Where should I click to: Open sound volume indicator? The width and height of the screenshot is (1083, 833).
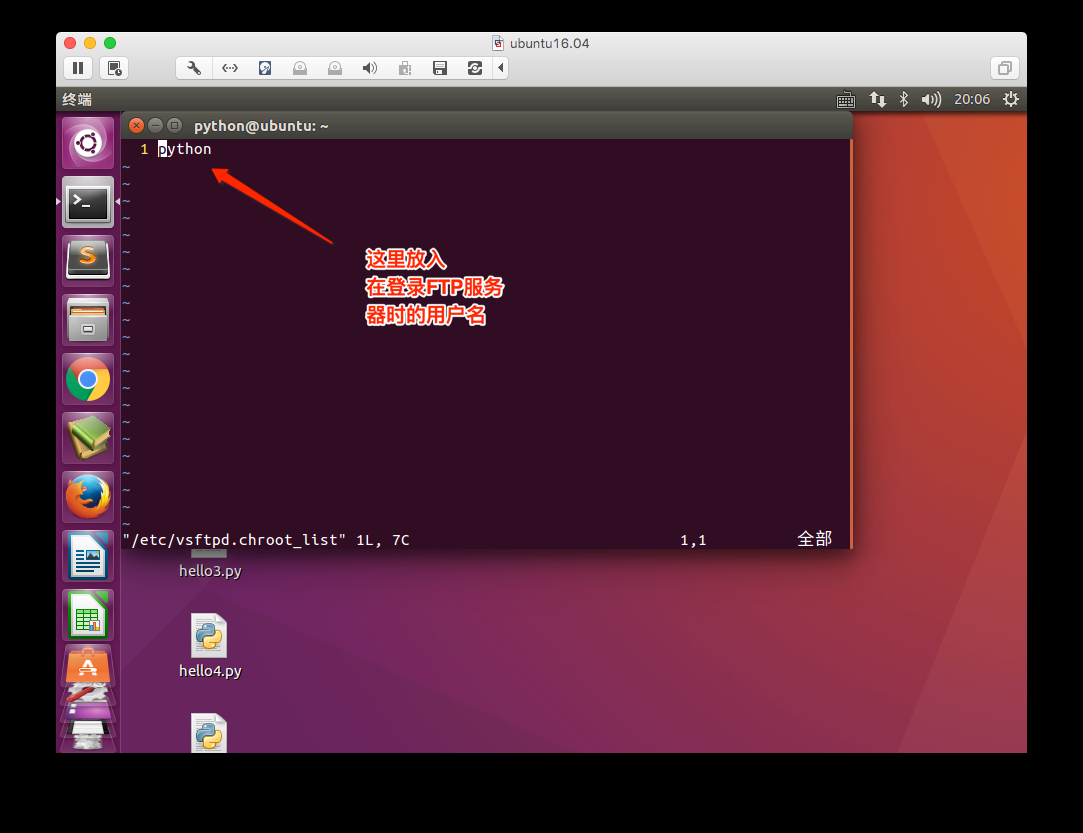931,99
